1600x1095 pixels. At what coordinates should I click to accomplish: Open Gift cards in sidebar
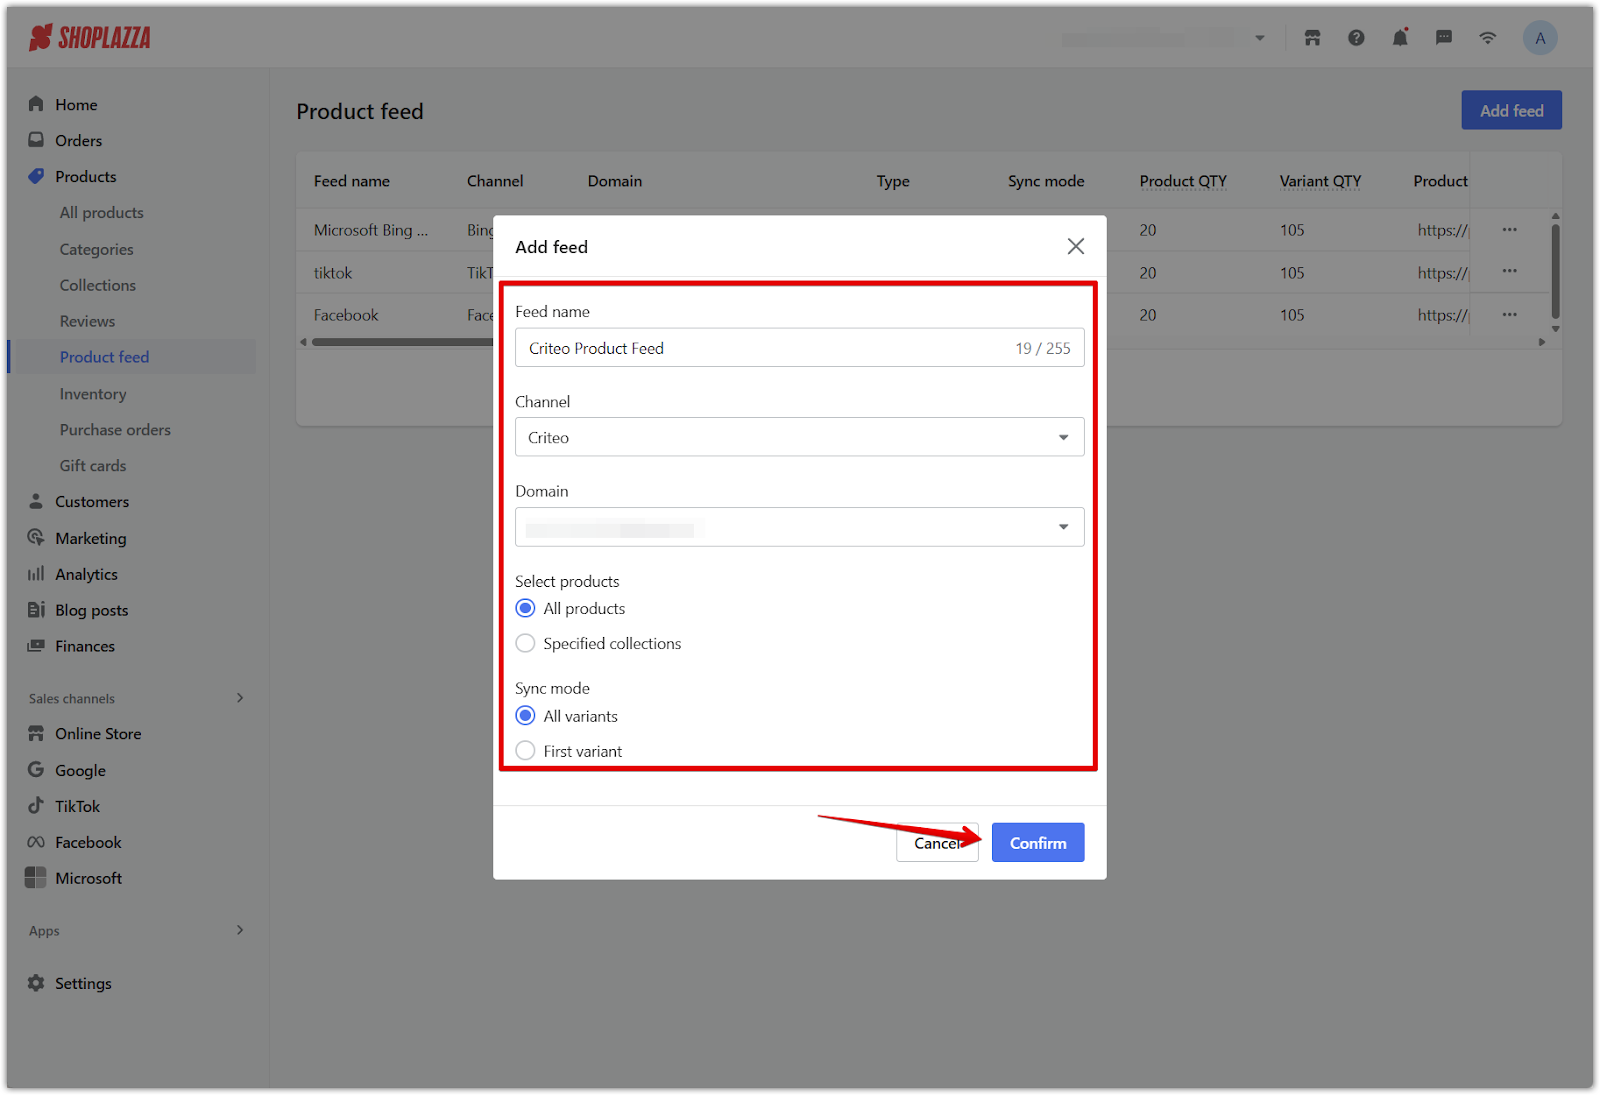point(93,466)
